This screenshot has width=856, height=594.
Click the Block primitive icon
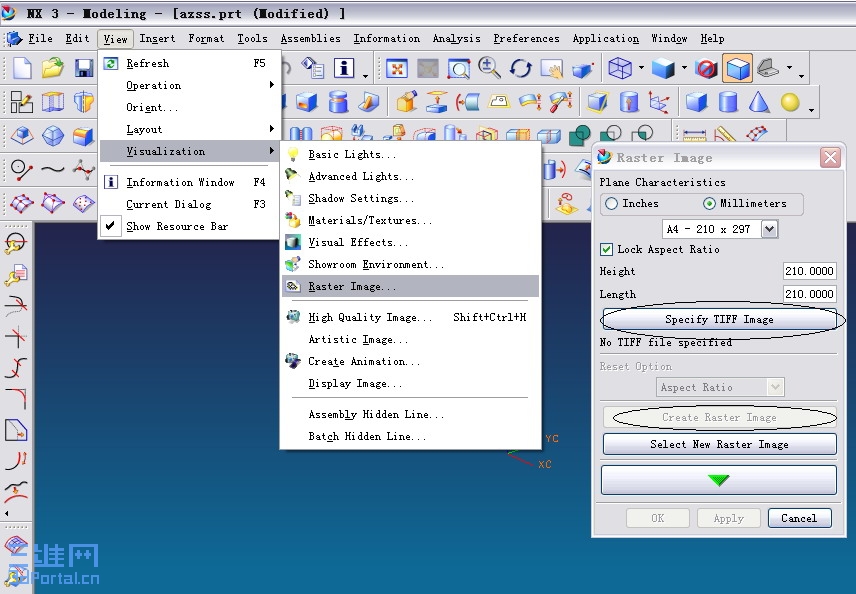click(x=697, y=102)
